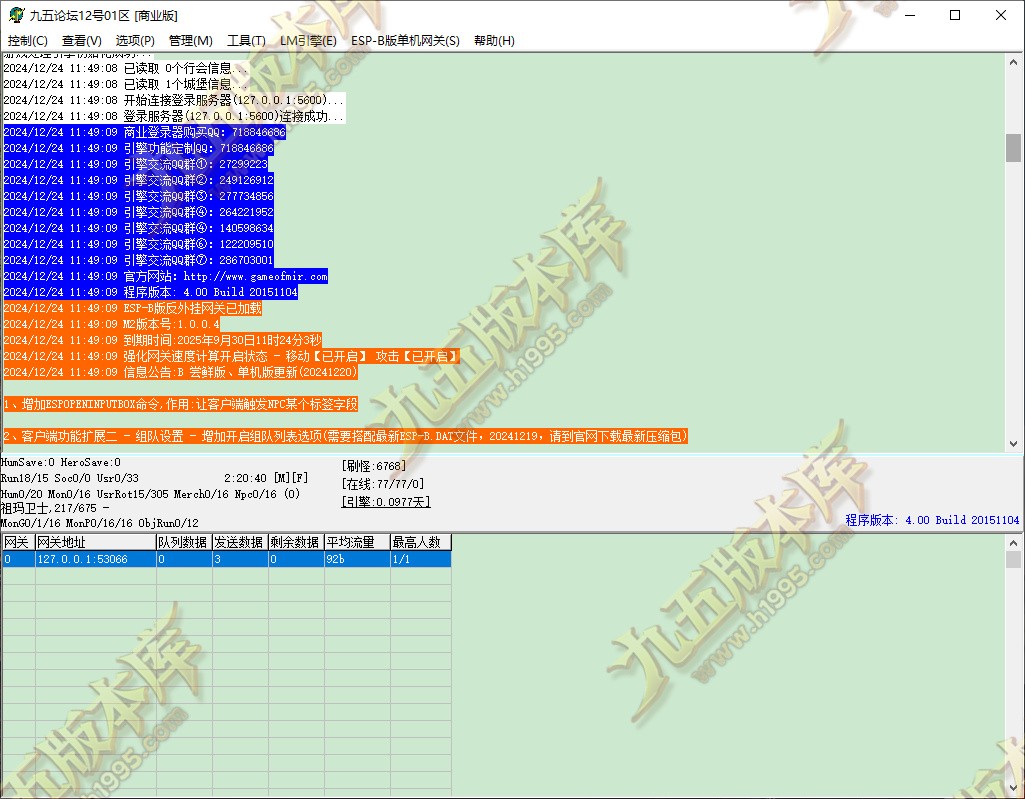Click the 引擎交流QQ群③: 277734856 line
The height and width of the screenshot is (799, 1025).
pyautogui.click(x=139, y=196)
